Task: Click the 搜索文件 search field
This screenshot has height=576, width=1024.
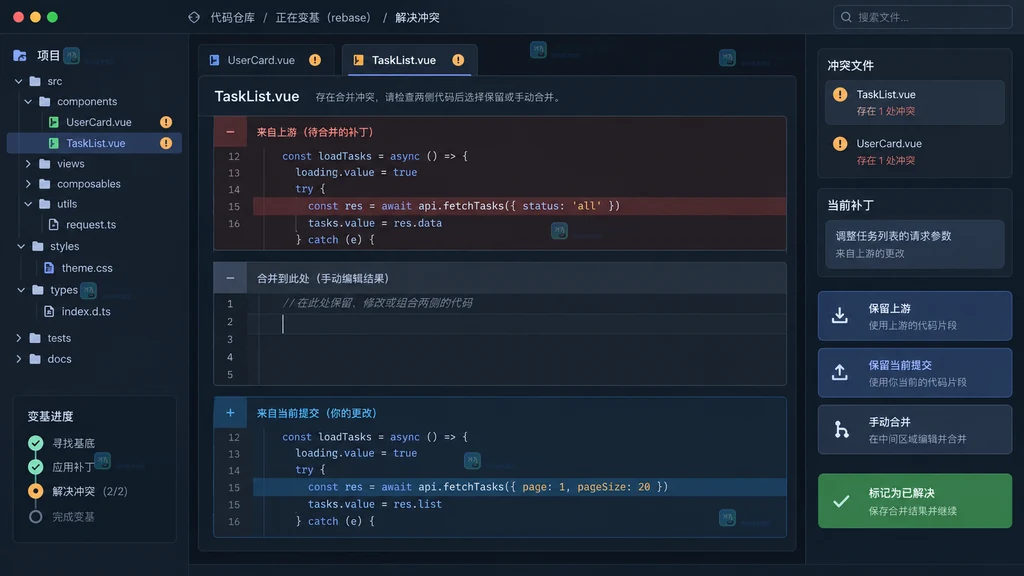Action: [922, 17]
